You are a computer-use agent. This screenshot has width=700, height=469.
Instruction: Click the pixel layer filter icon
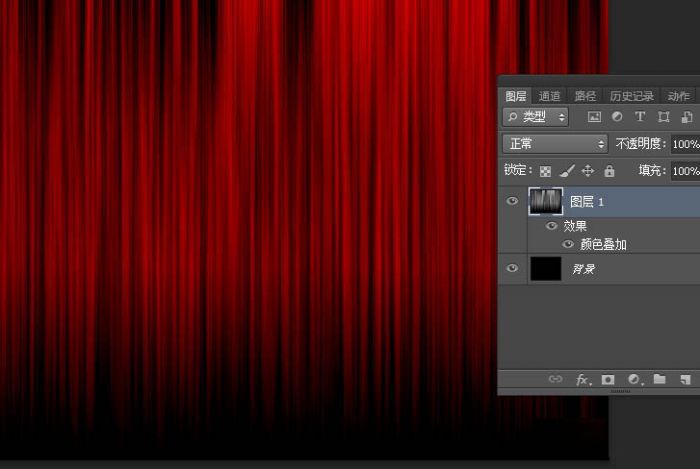point(594,117)
